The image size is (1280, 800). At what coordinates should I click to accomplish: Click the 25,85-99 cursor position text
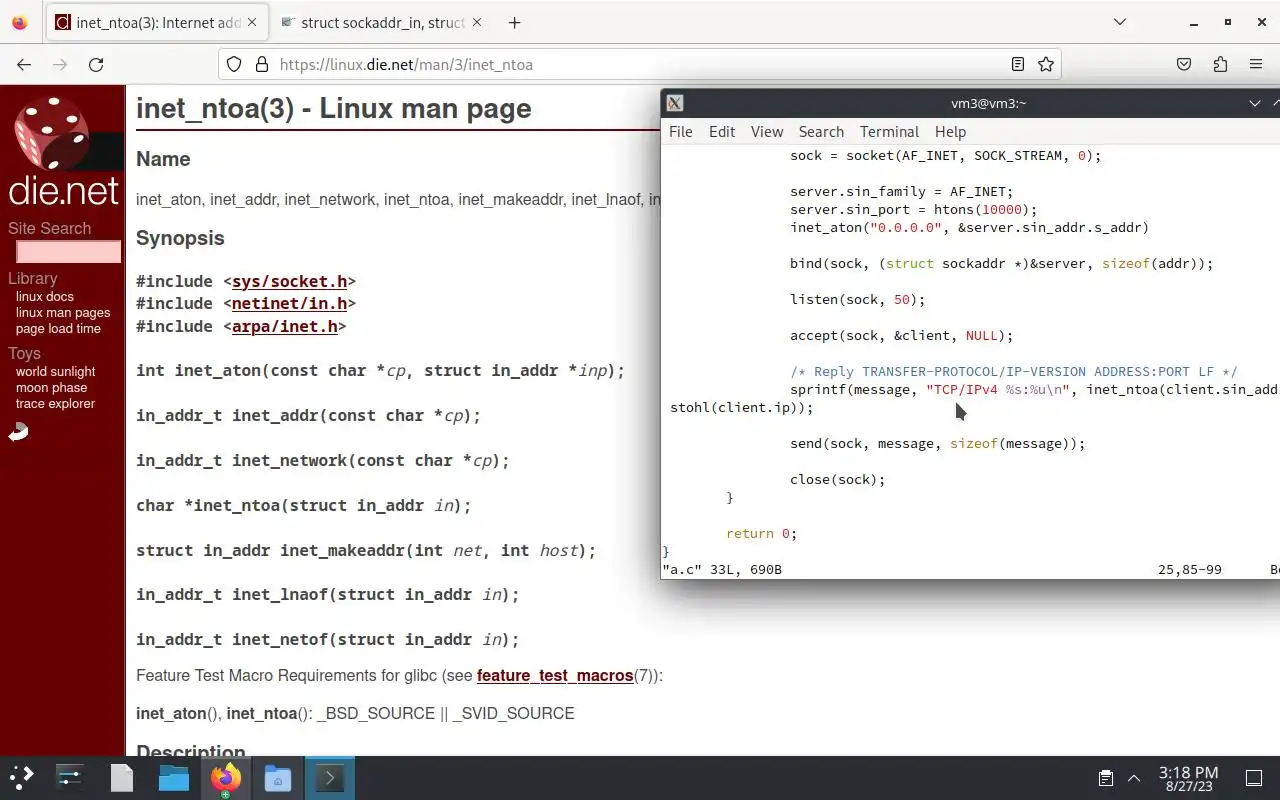click(1190, 570)
